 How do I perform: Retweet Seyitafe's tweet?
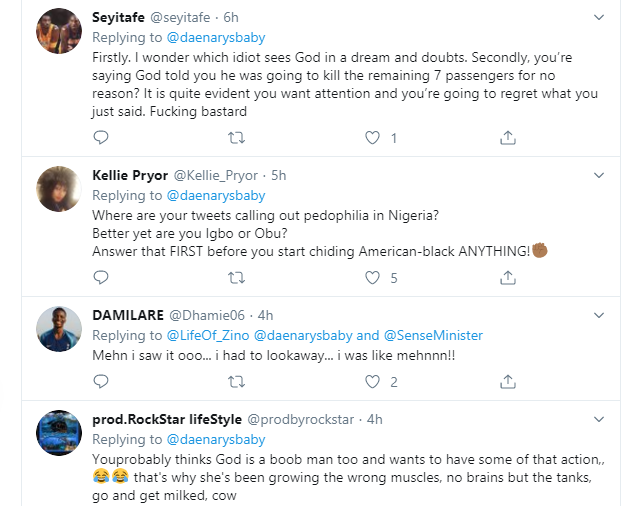(236, 137)
